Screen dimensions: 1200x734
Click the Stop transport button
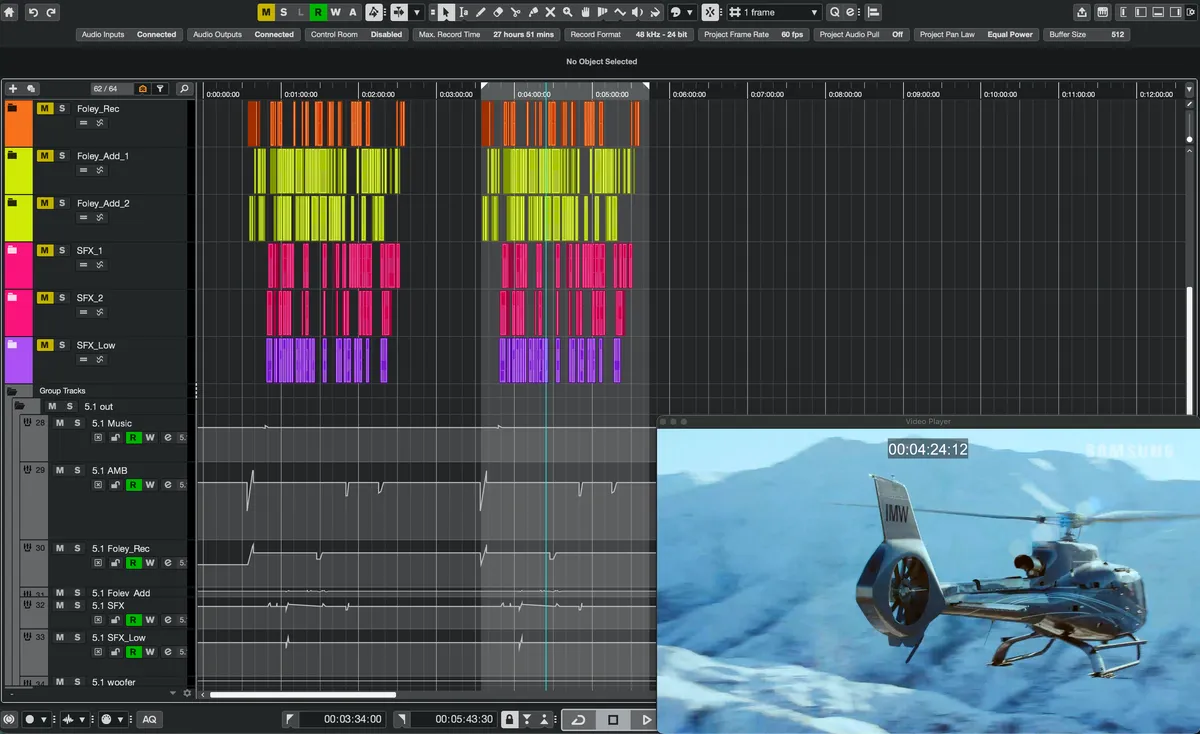click(613, 719)
